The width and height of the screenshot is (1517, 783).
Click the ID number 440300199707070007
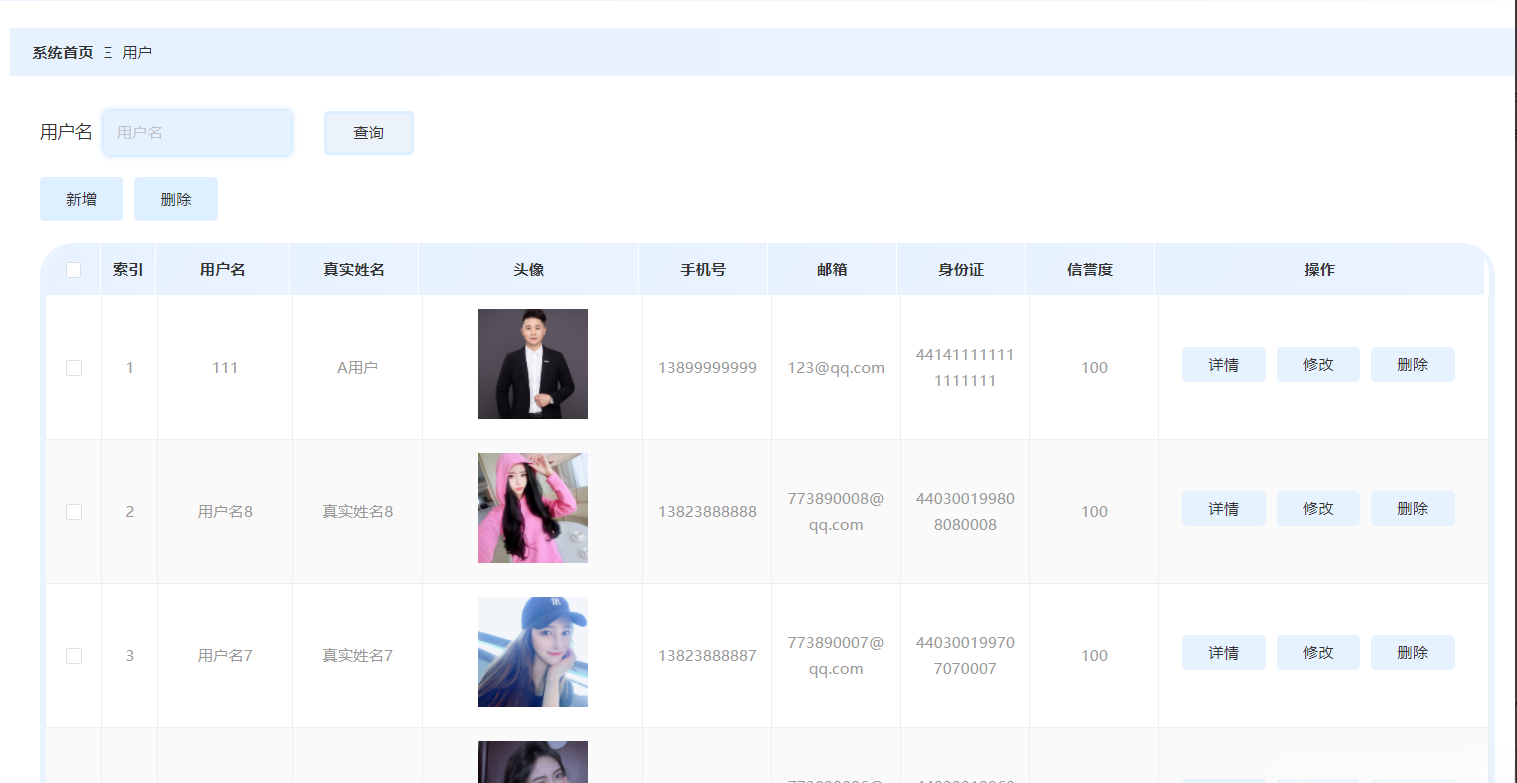[x=965, y=656]
